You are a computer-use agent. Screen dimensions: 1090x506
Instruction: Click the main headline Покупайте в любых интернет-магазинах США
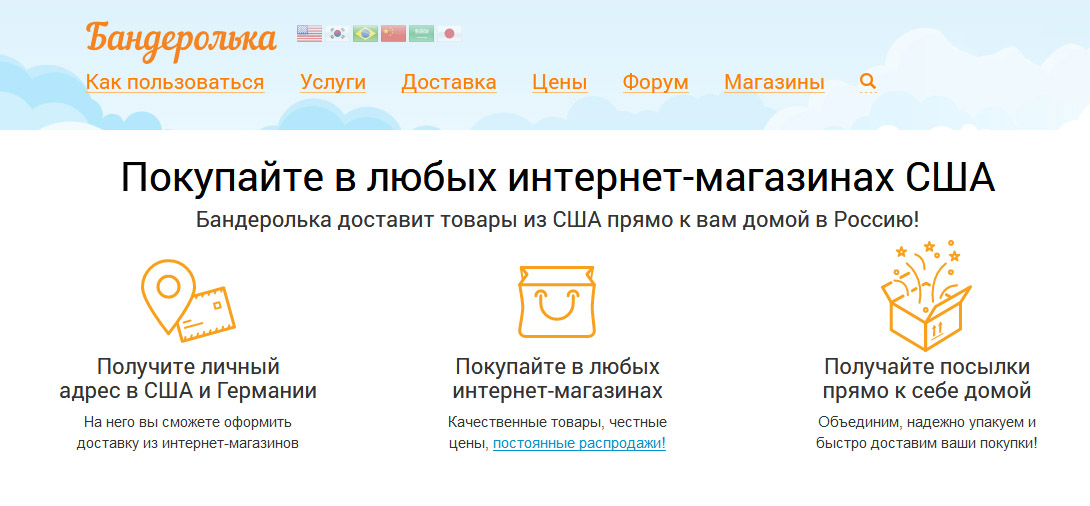pos(558,179)
